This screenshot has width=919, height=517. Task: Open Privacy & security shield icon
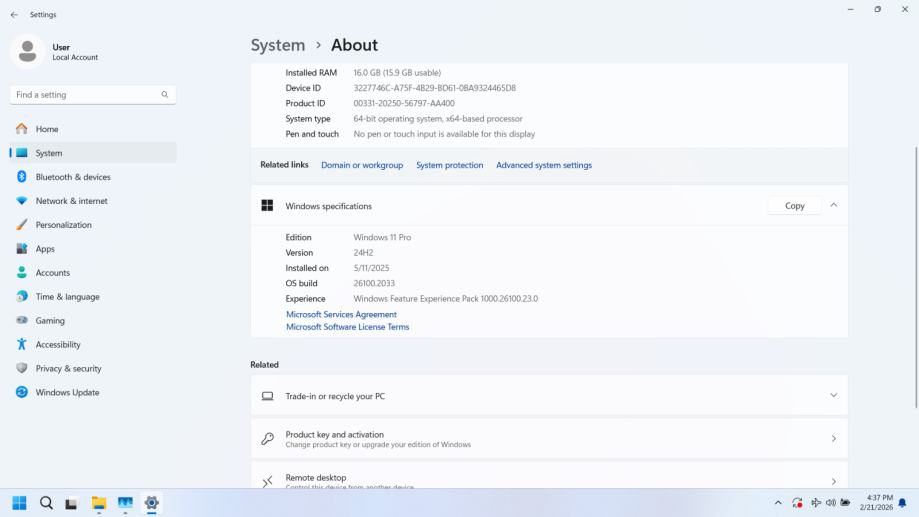(22, 369)
